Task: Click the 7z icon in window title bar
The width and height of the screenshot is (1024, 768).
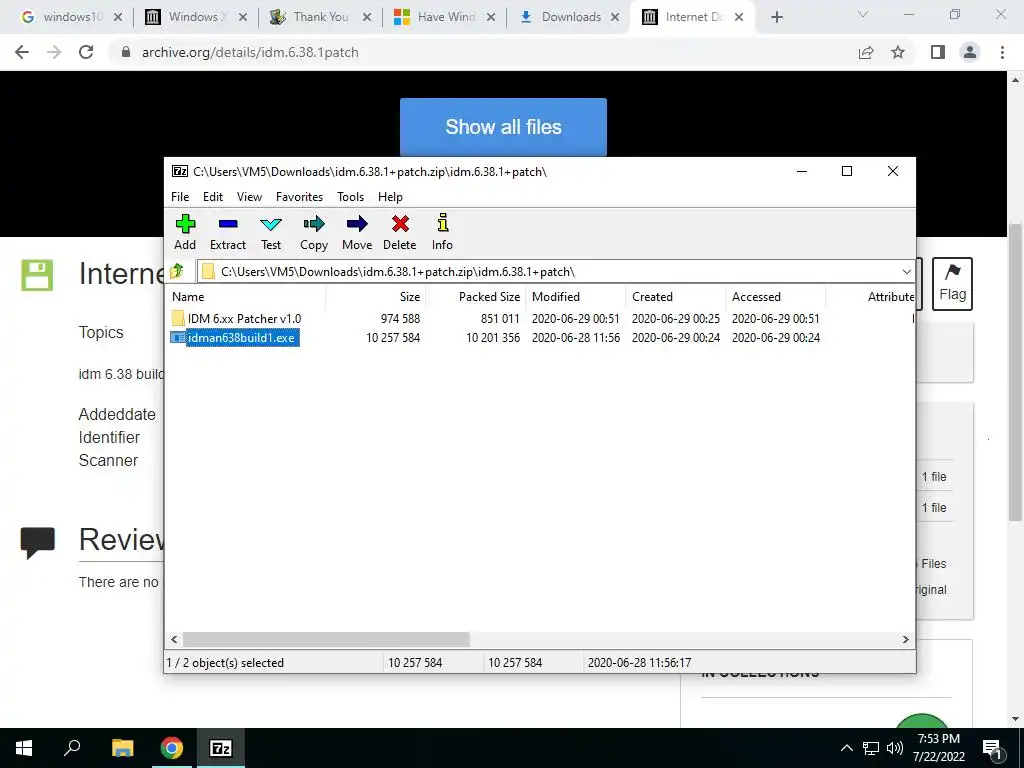Action: [x=180, y=171]
